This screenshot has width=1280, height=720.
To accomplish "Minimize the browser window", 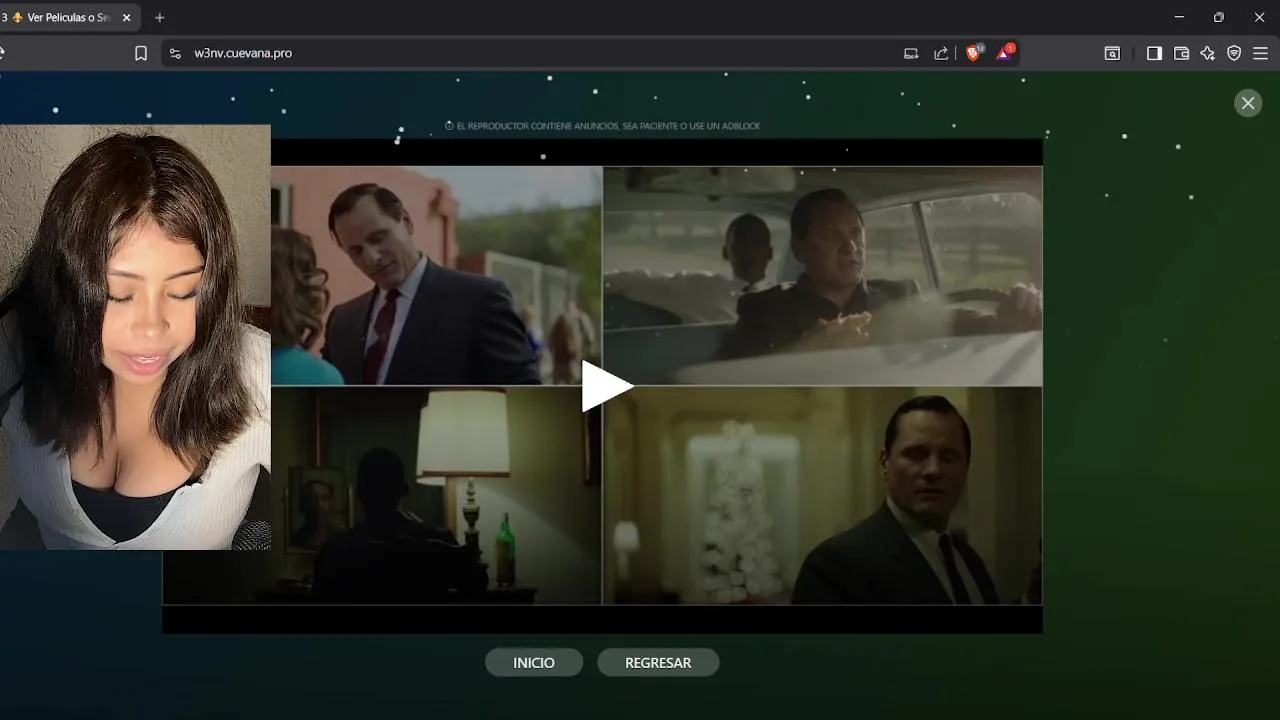I will (x=1179, y=17).
